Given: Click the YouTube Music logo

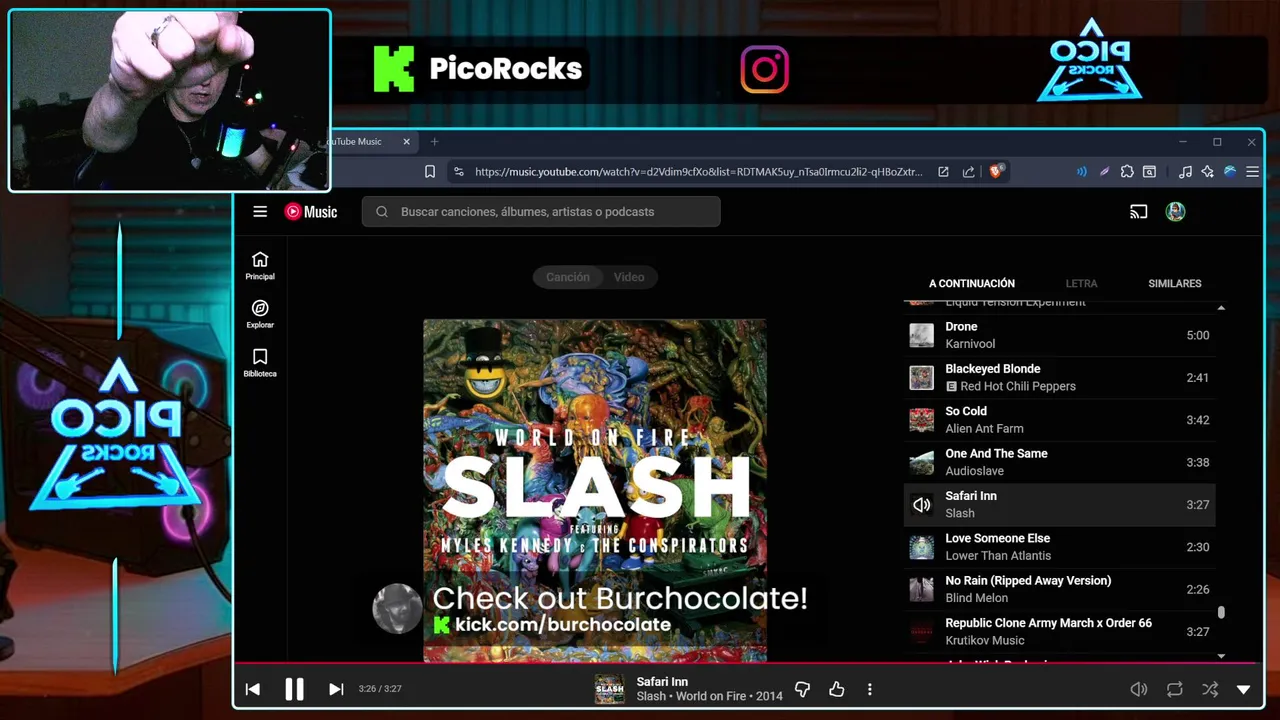Looking at the screenshot, I should point(311,211).
